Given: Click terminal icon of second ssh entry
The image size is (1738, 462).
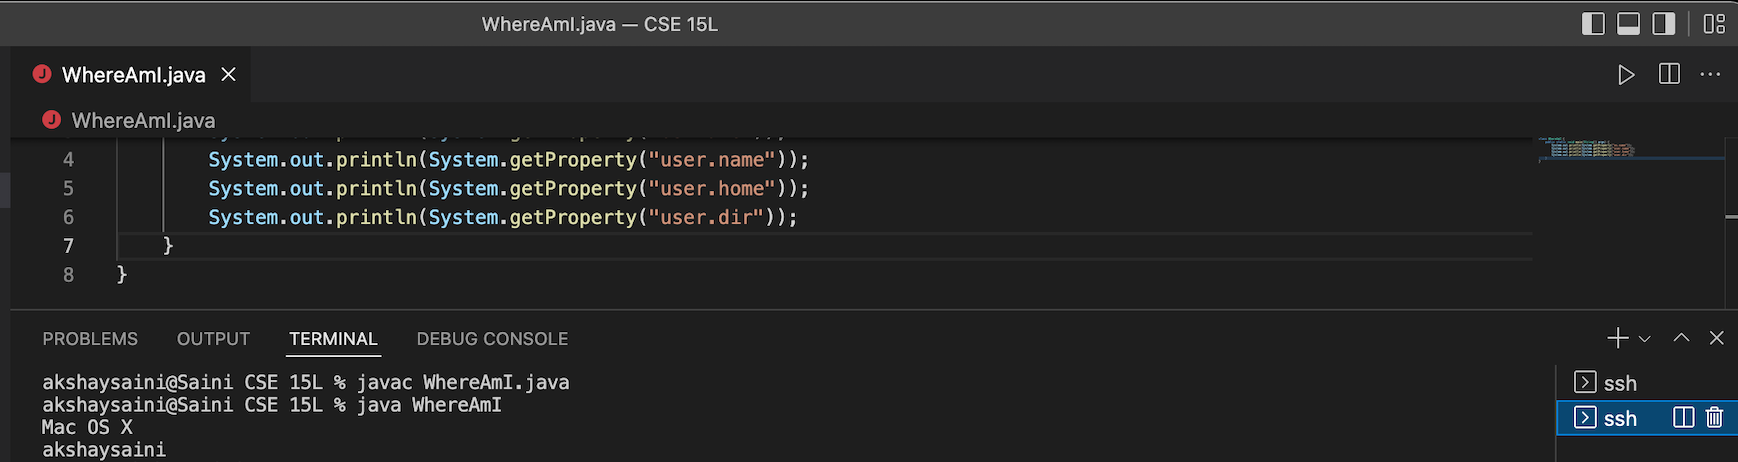Looking at the screenshot, I should coord(1585,417).
